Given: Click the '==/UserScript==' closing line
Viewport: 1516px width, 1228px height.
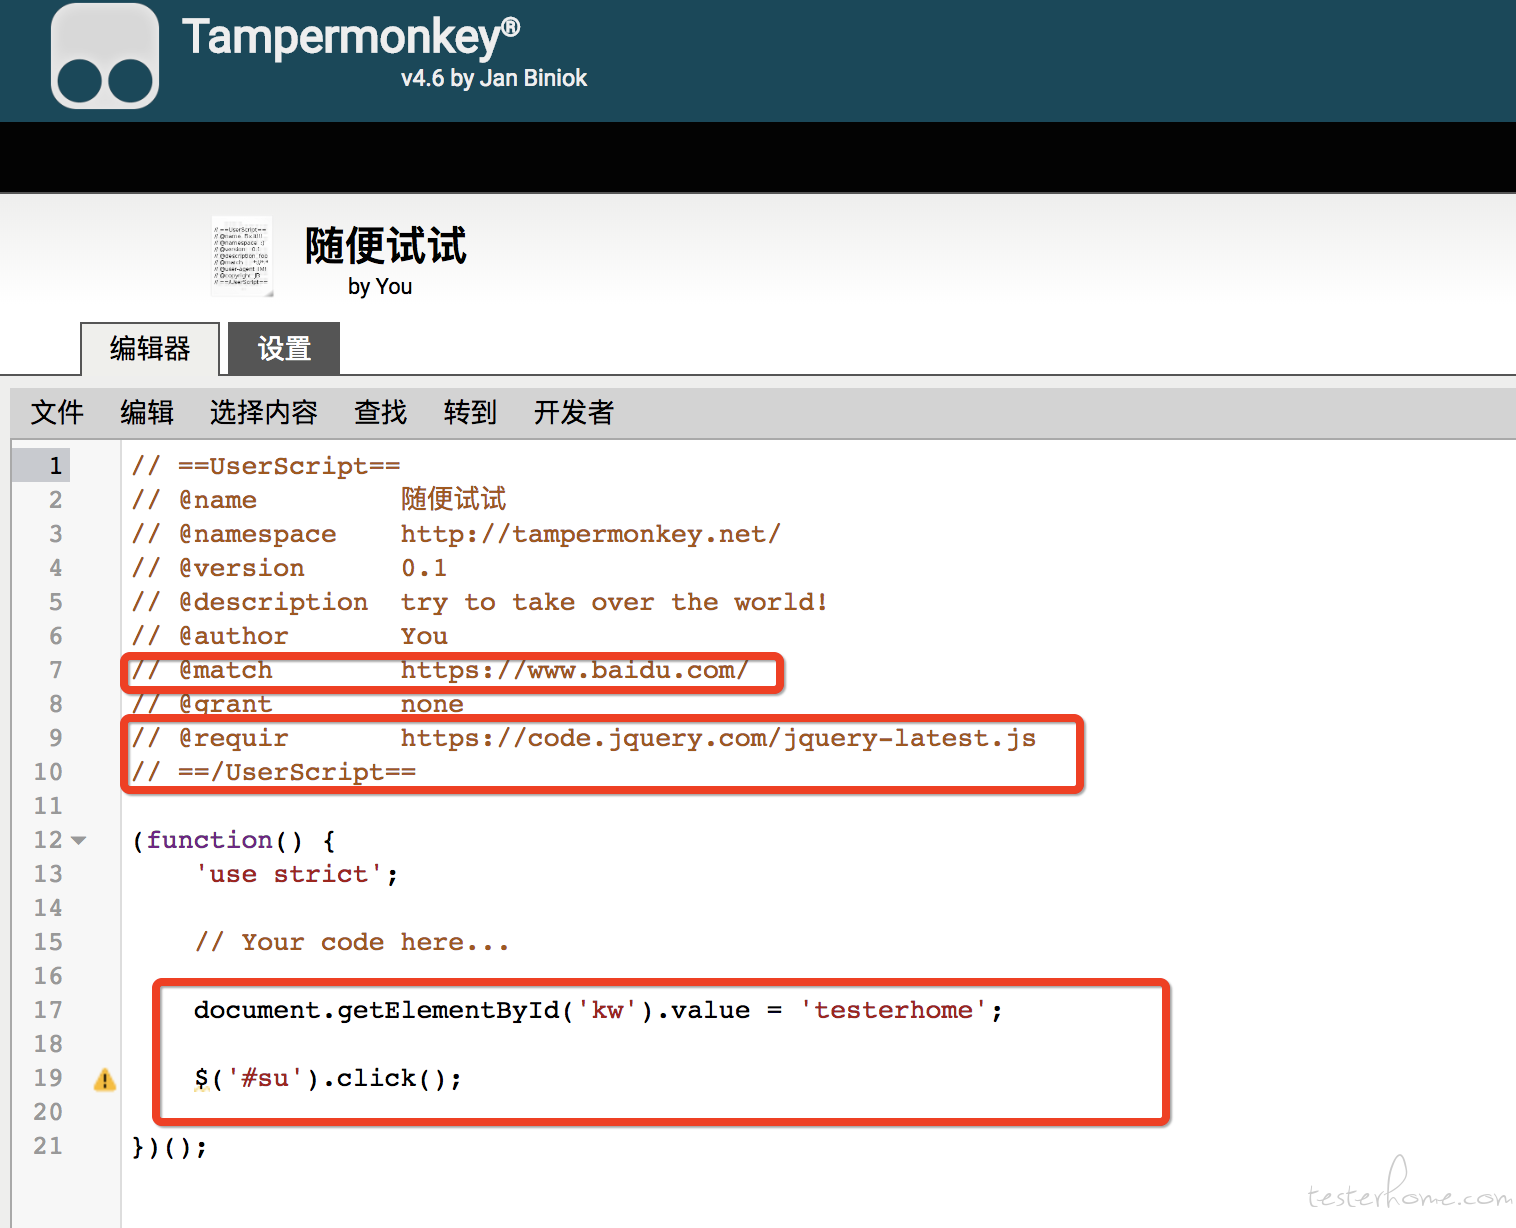Looking at the screenshot, I should pyautogui.click(x=274, y=772).
